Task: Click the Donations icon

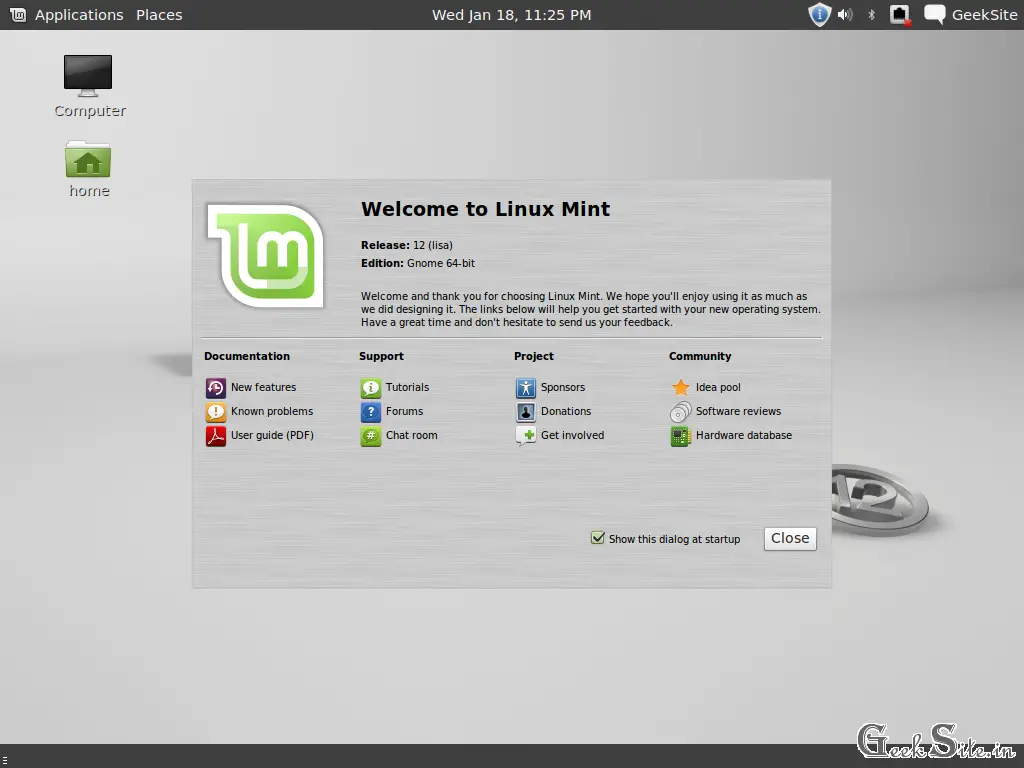Action: tap(526, 412)
